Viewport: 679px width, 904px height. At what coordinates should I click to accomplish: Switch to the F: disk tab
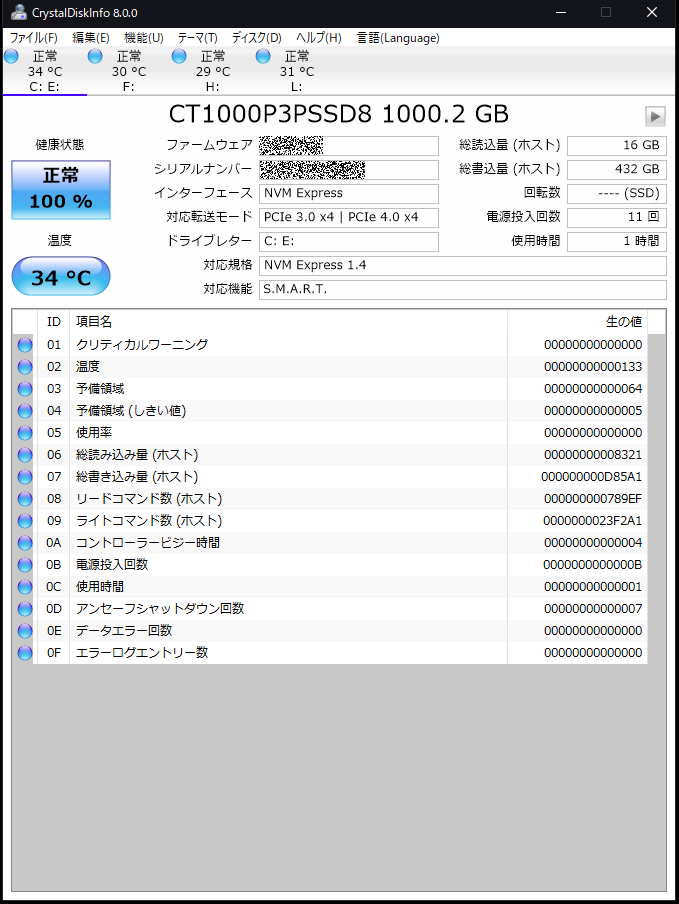(129, 71)
